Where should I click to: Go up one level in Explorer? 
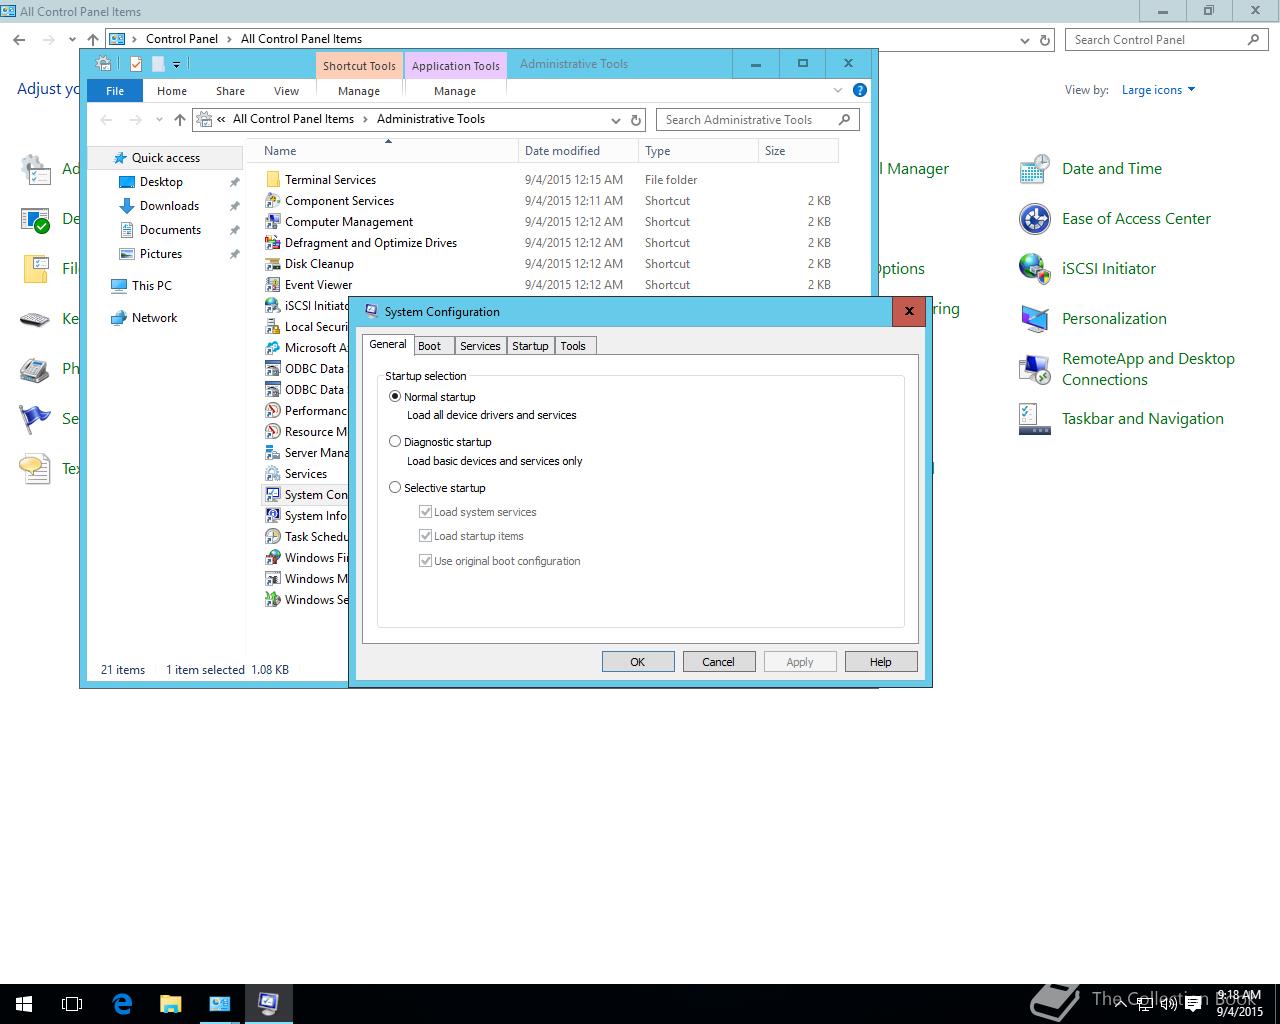(180, 120)
